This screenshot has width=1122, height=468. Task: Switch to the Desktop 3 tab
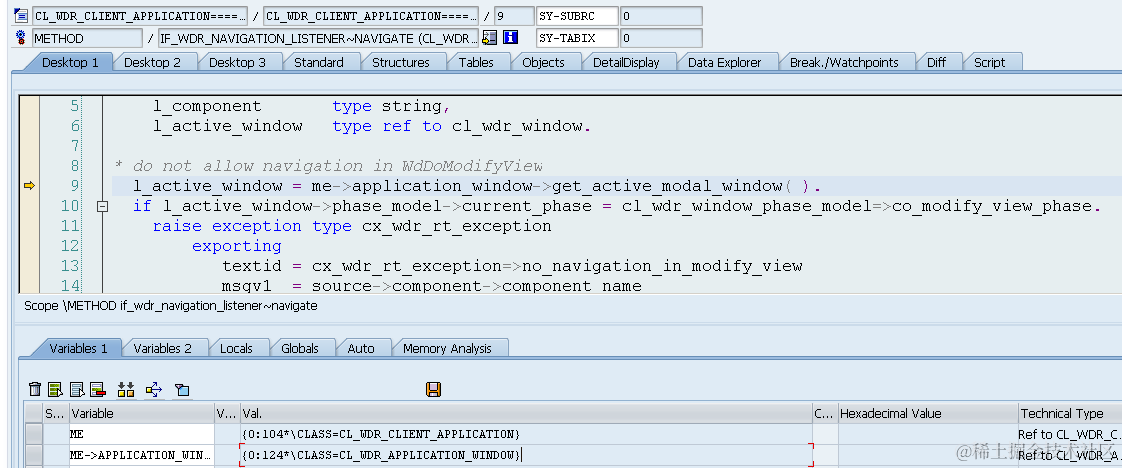tap(237, 62)
